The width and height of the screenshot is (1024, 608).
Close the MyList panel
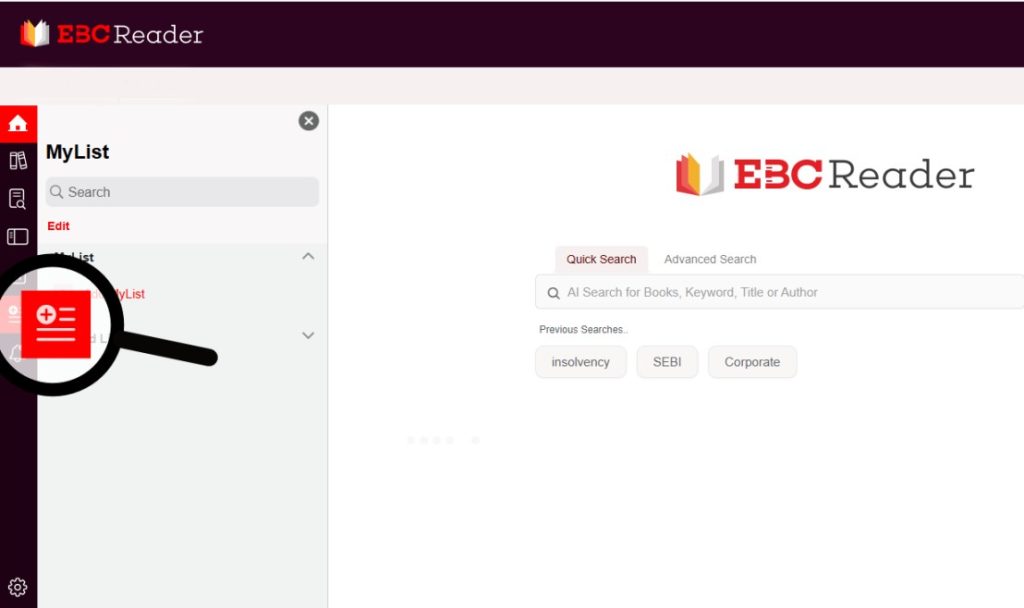(309, 121)
